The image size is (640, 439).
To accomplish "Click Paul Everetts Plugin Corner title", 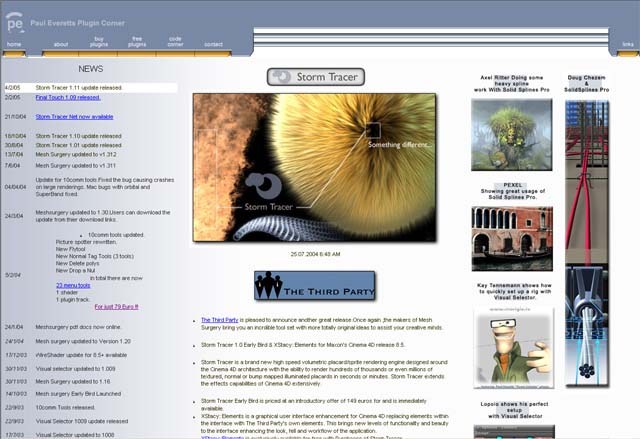I will (78, 23).
